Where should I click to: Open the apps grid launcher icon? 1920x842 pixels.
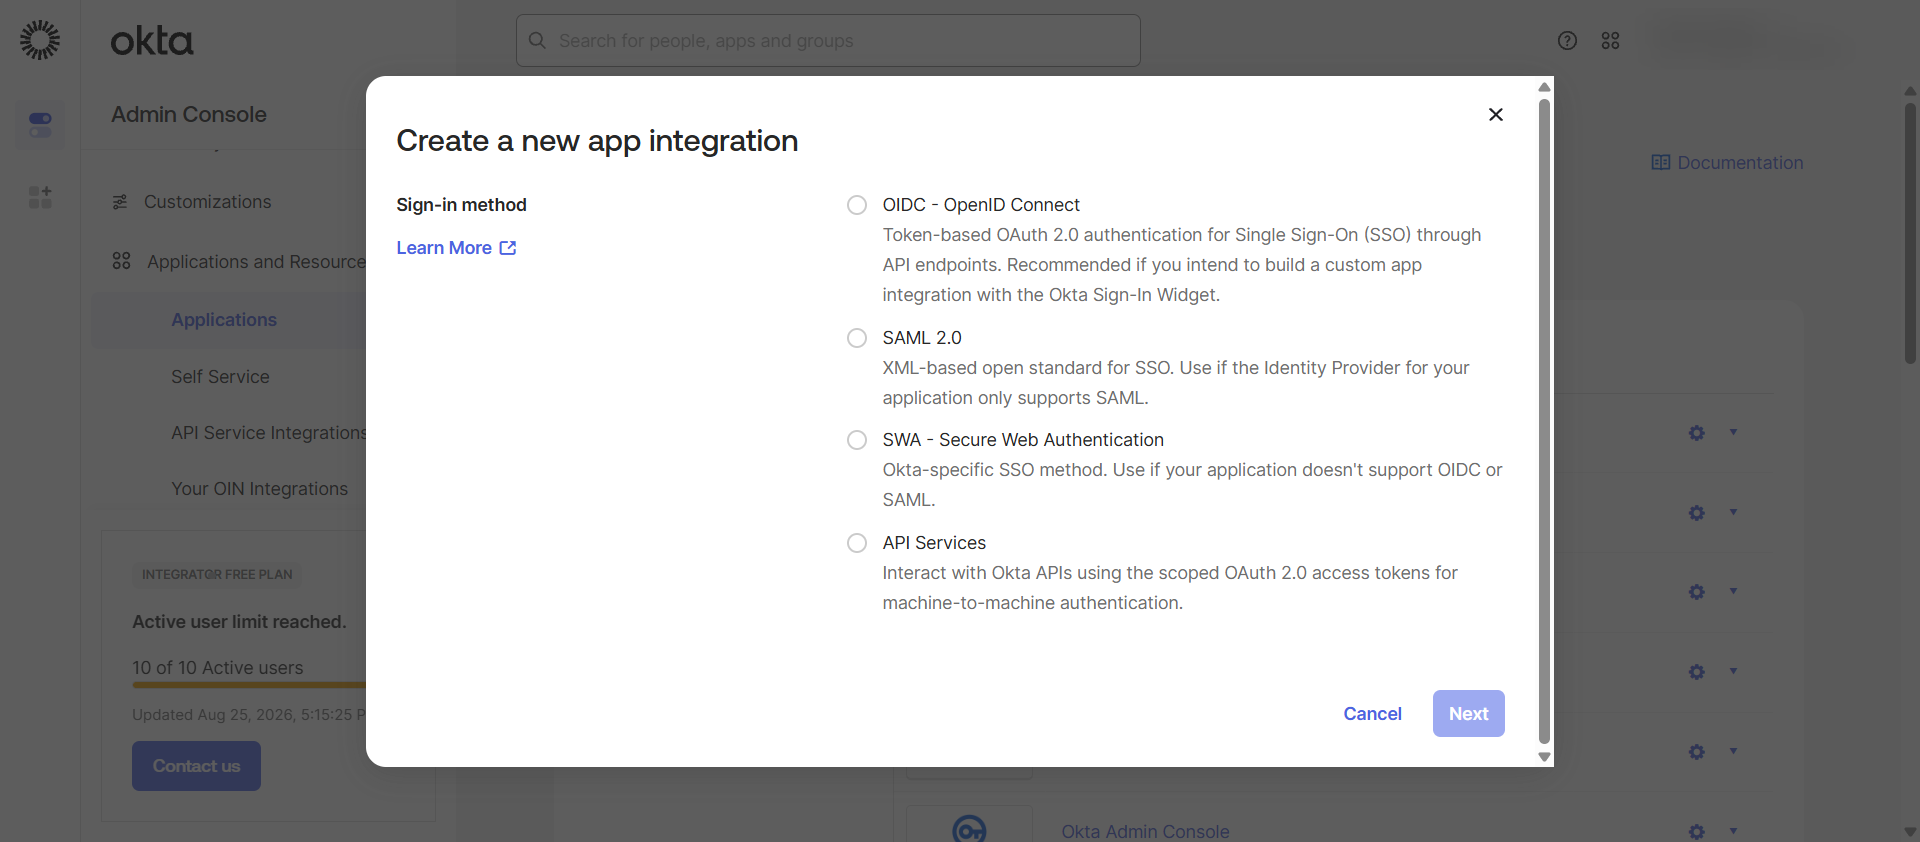tap(1610, 41)
